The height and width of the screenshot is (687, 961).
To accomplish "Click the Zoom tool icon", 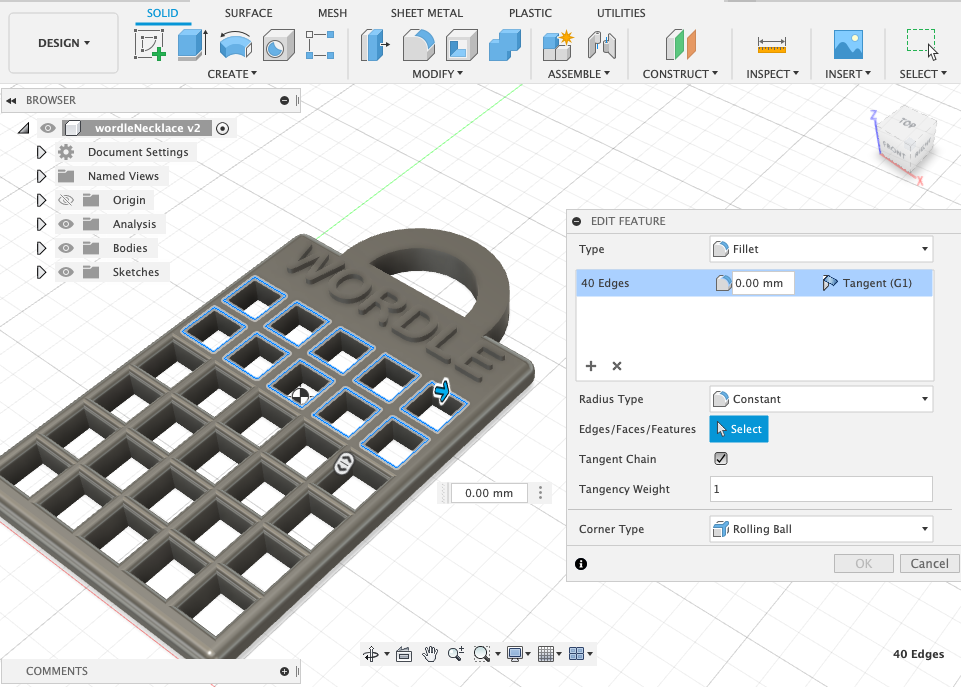I will pyautogui.click(x=455, y=654).
